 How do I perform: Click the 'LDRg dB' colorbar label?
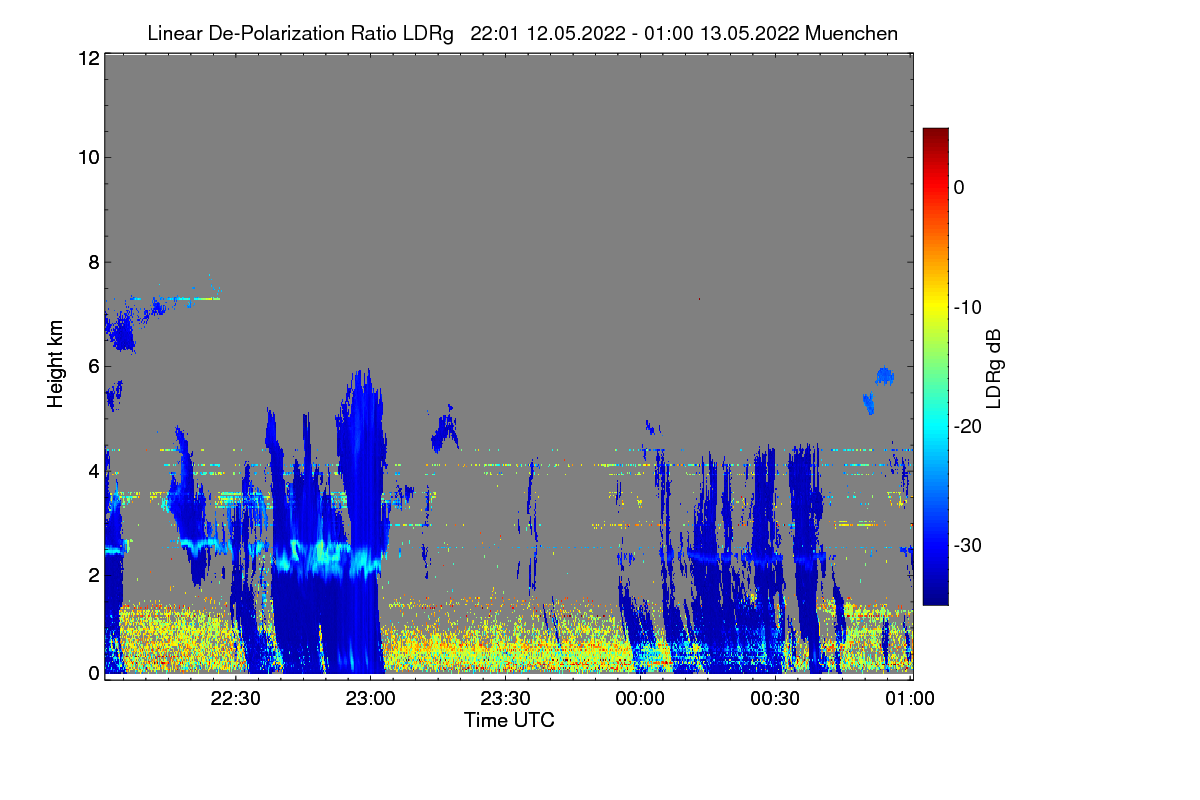point(993,368)
